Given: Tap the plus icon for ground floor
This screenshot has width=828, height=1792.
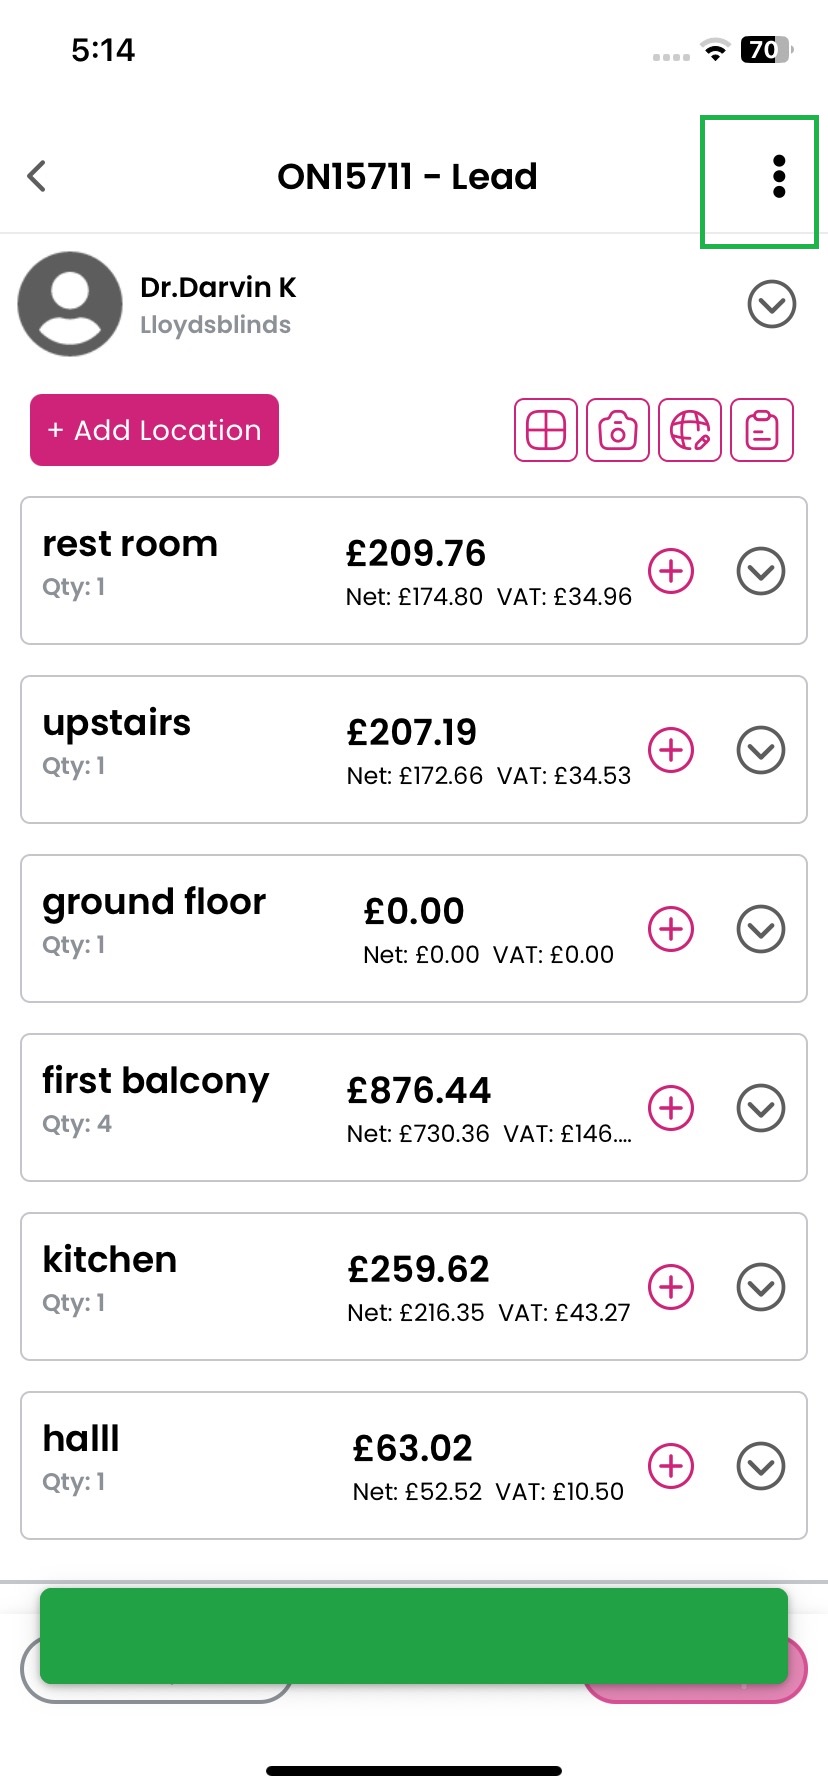Looking at the screenshot, I should (x=671, y=929).
